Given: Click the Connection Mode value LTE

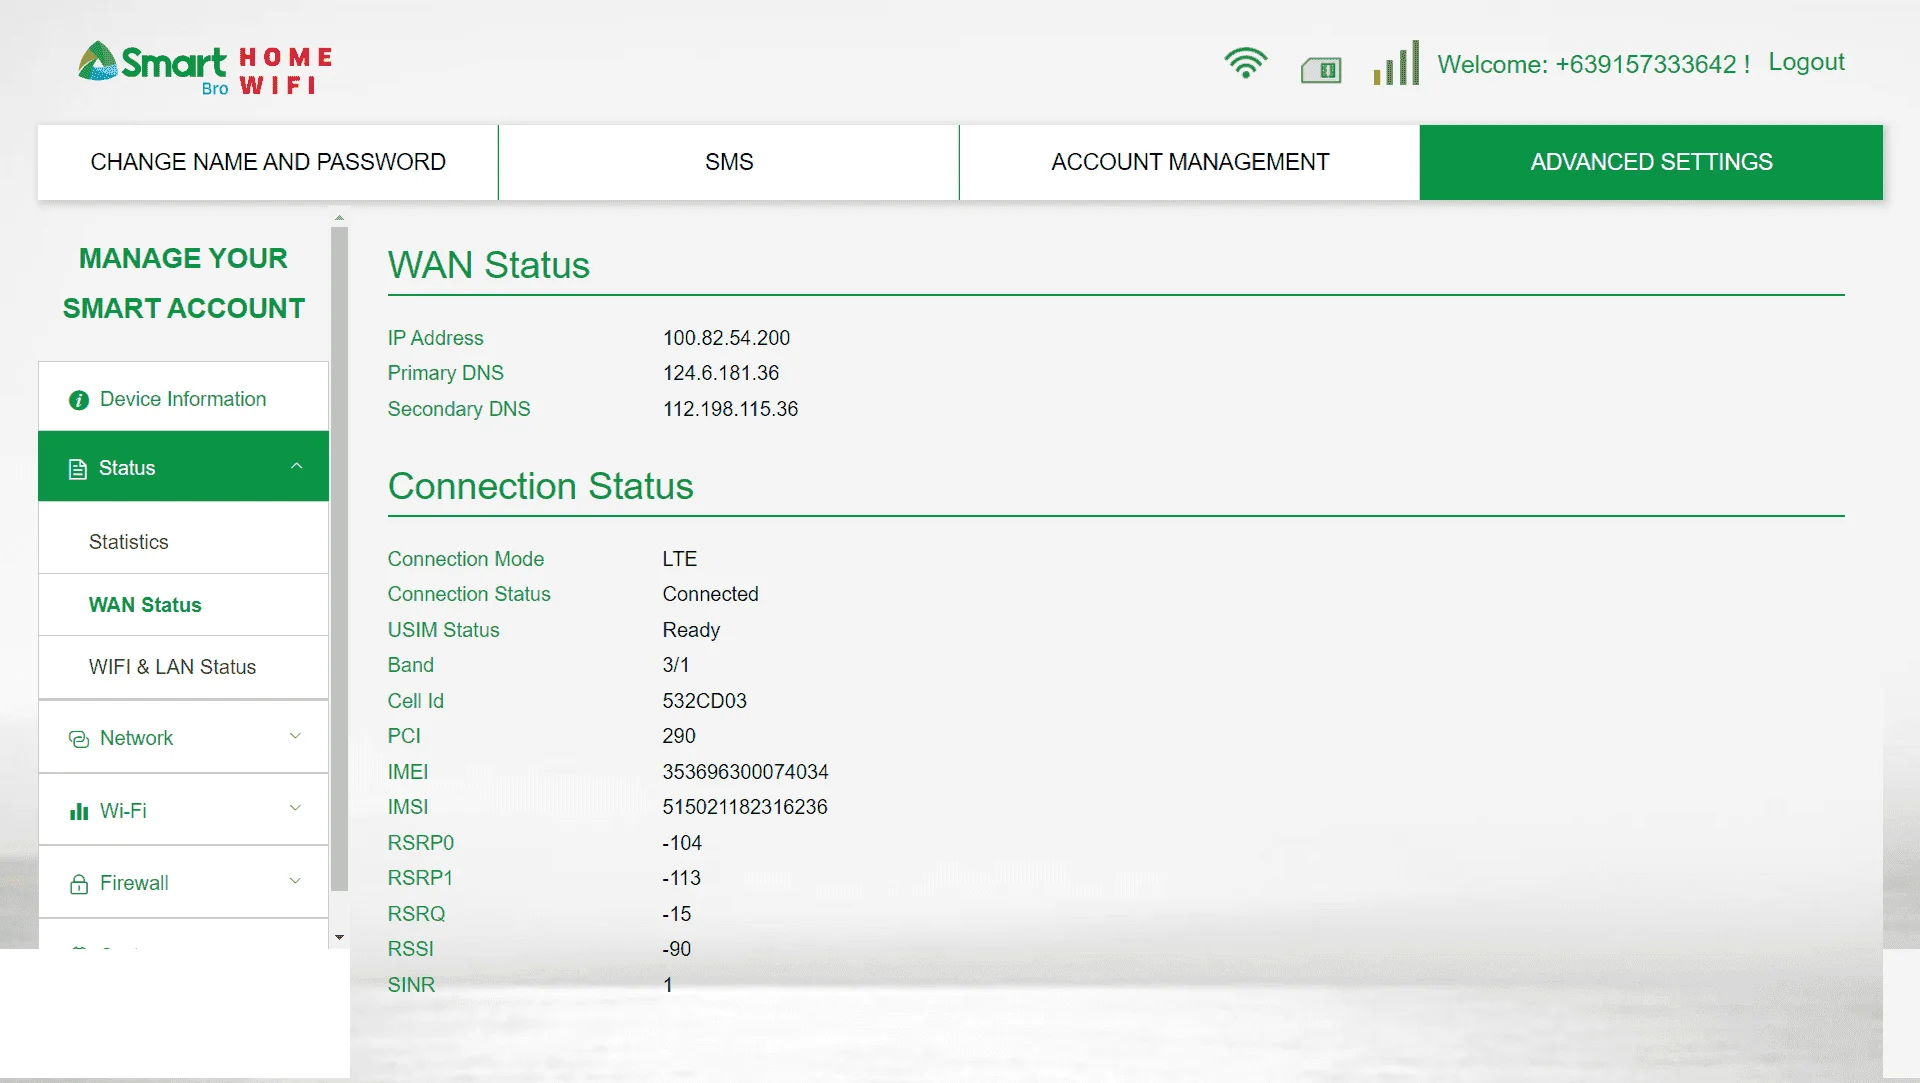Looking at the screenshot, I should 679,559.
